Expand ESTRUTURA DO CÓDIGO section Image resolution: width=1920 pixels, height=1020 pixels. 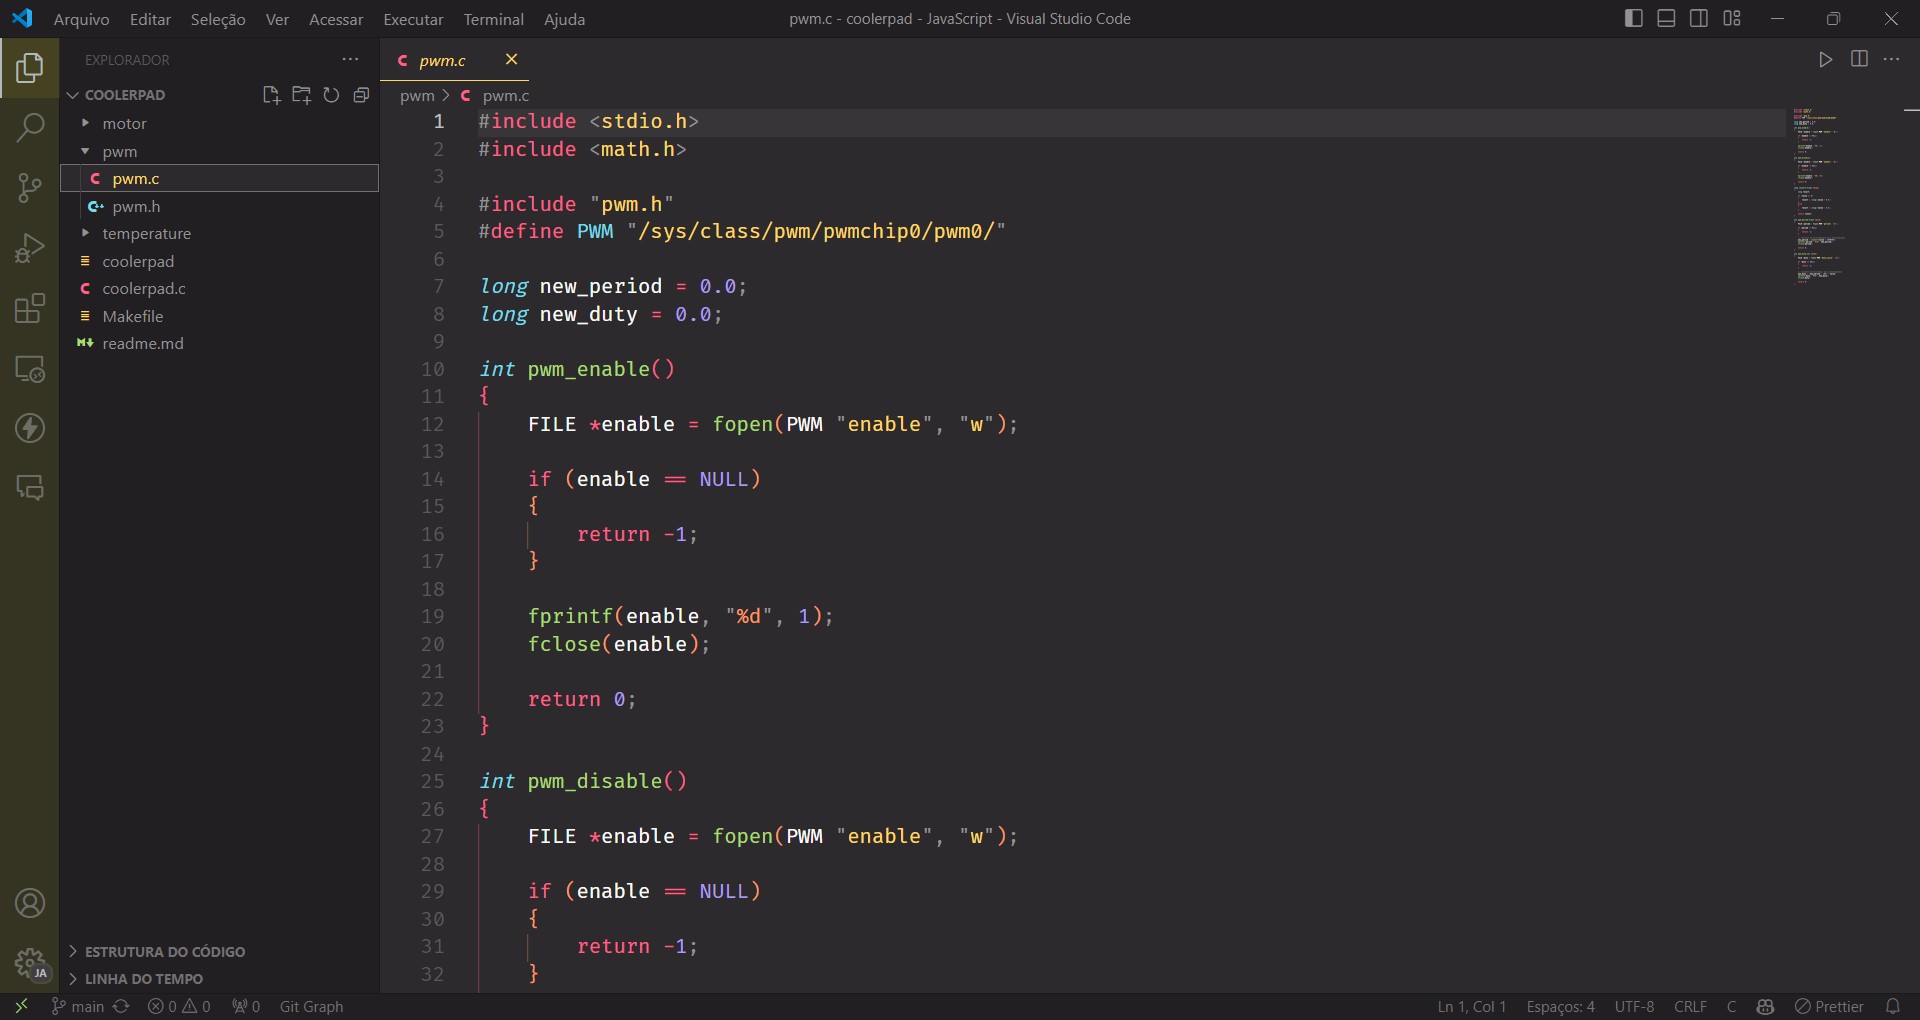(165, 951)
